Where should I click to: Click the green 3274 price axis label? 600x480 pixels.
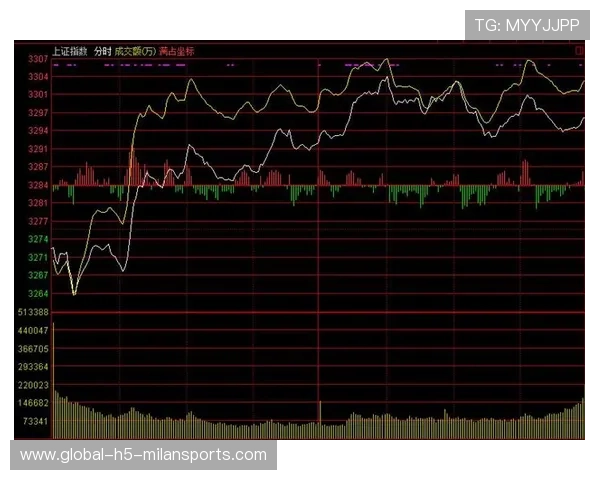38,239
